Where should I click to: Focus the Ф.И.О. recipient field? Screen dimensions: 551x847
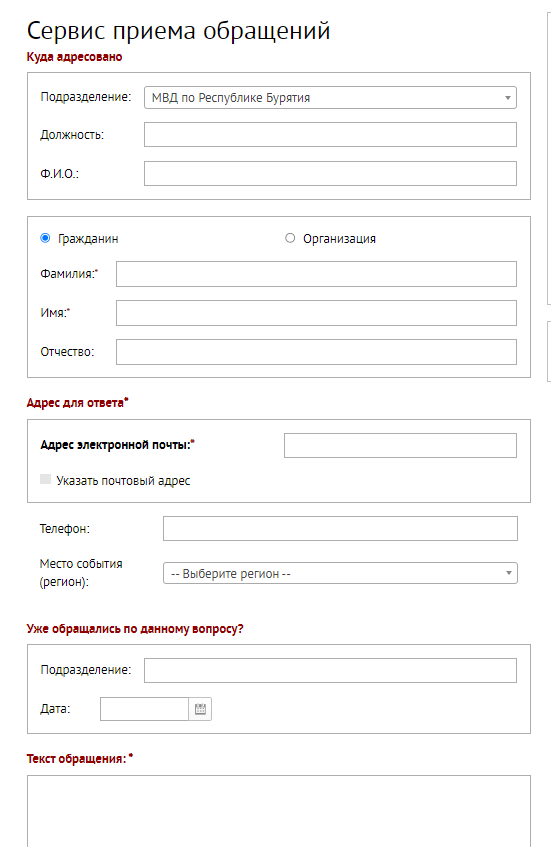[330, 173]
